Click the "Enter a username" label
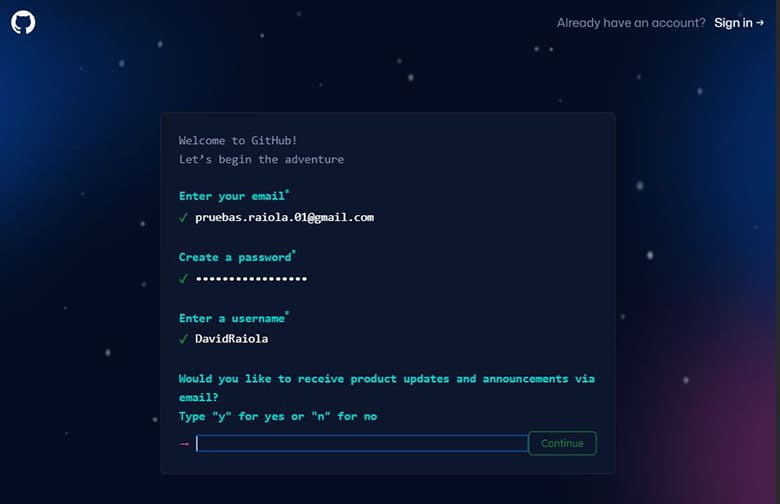The image size is (780, 504). point(234,318)
